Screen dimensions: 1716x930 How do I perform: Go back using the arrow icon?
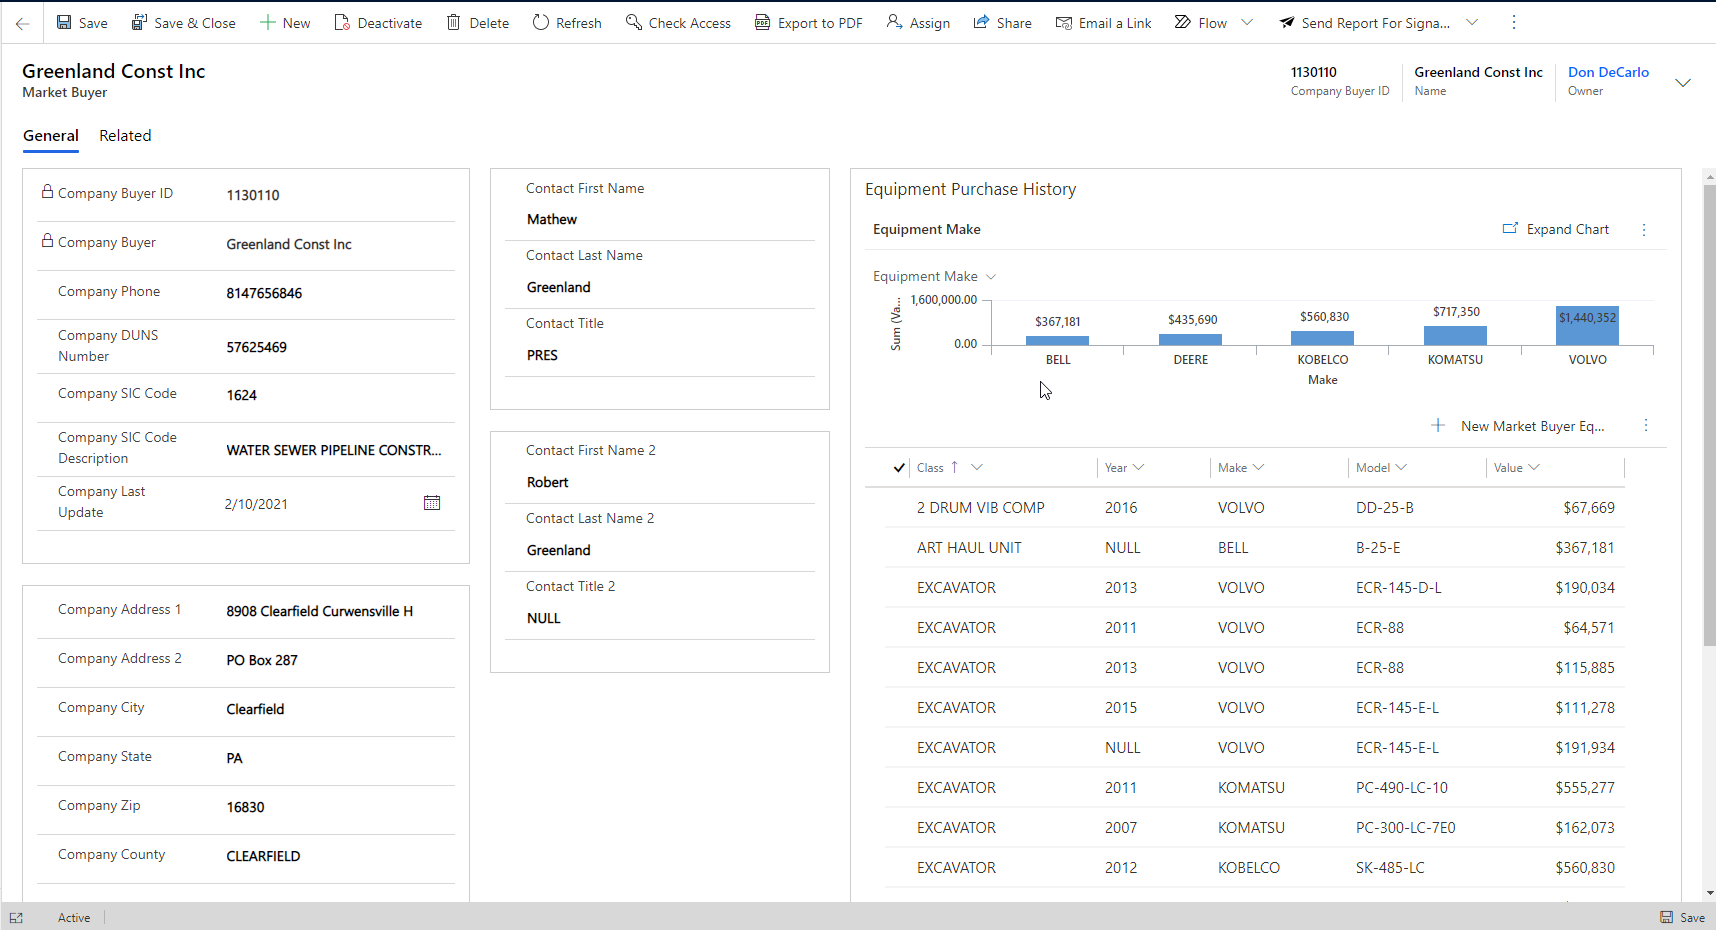click(22, 23)
